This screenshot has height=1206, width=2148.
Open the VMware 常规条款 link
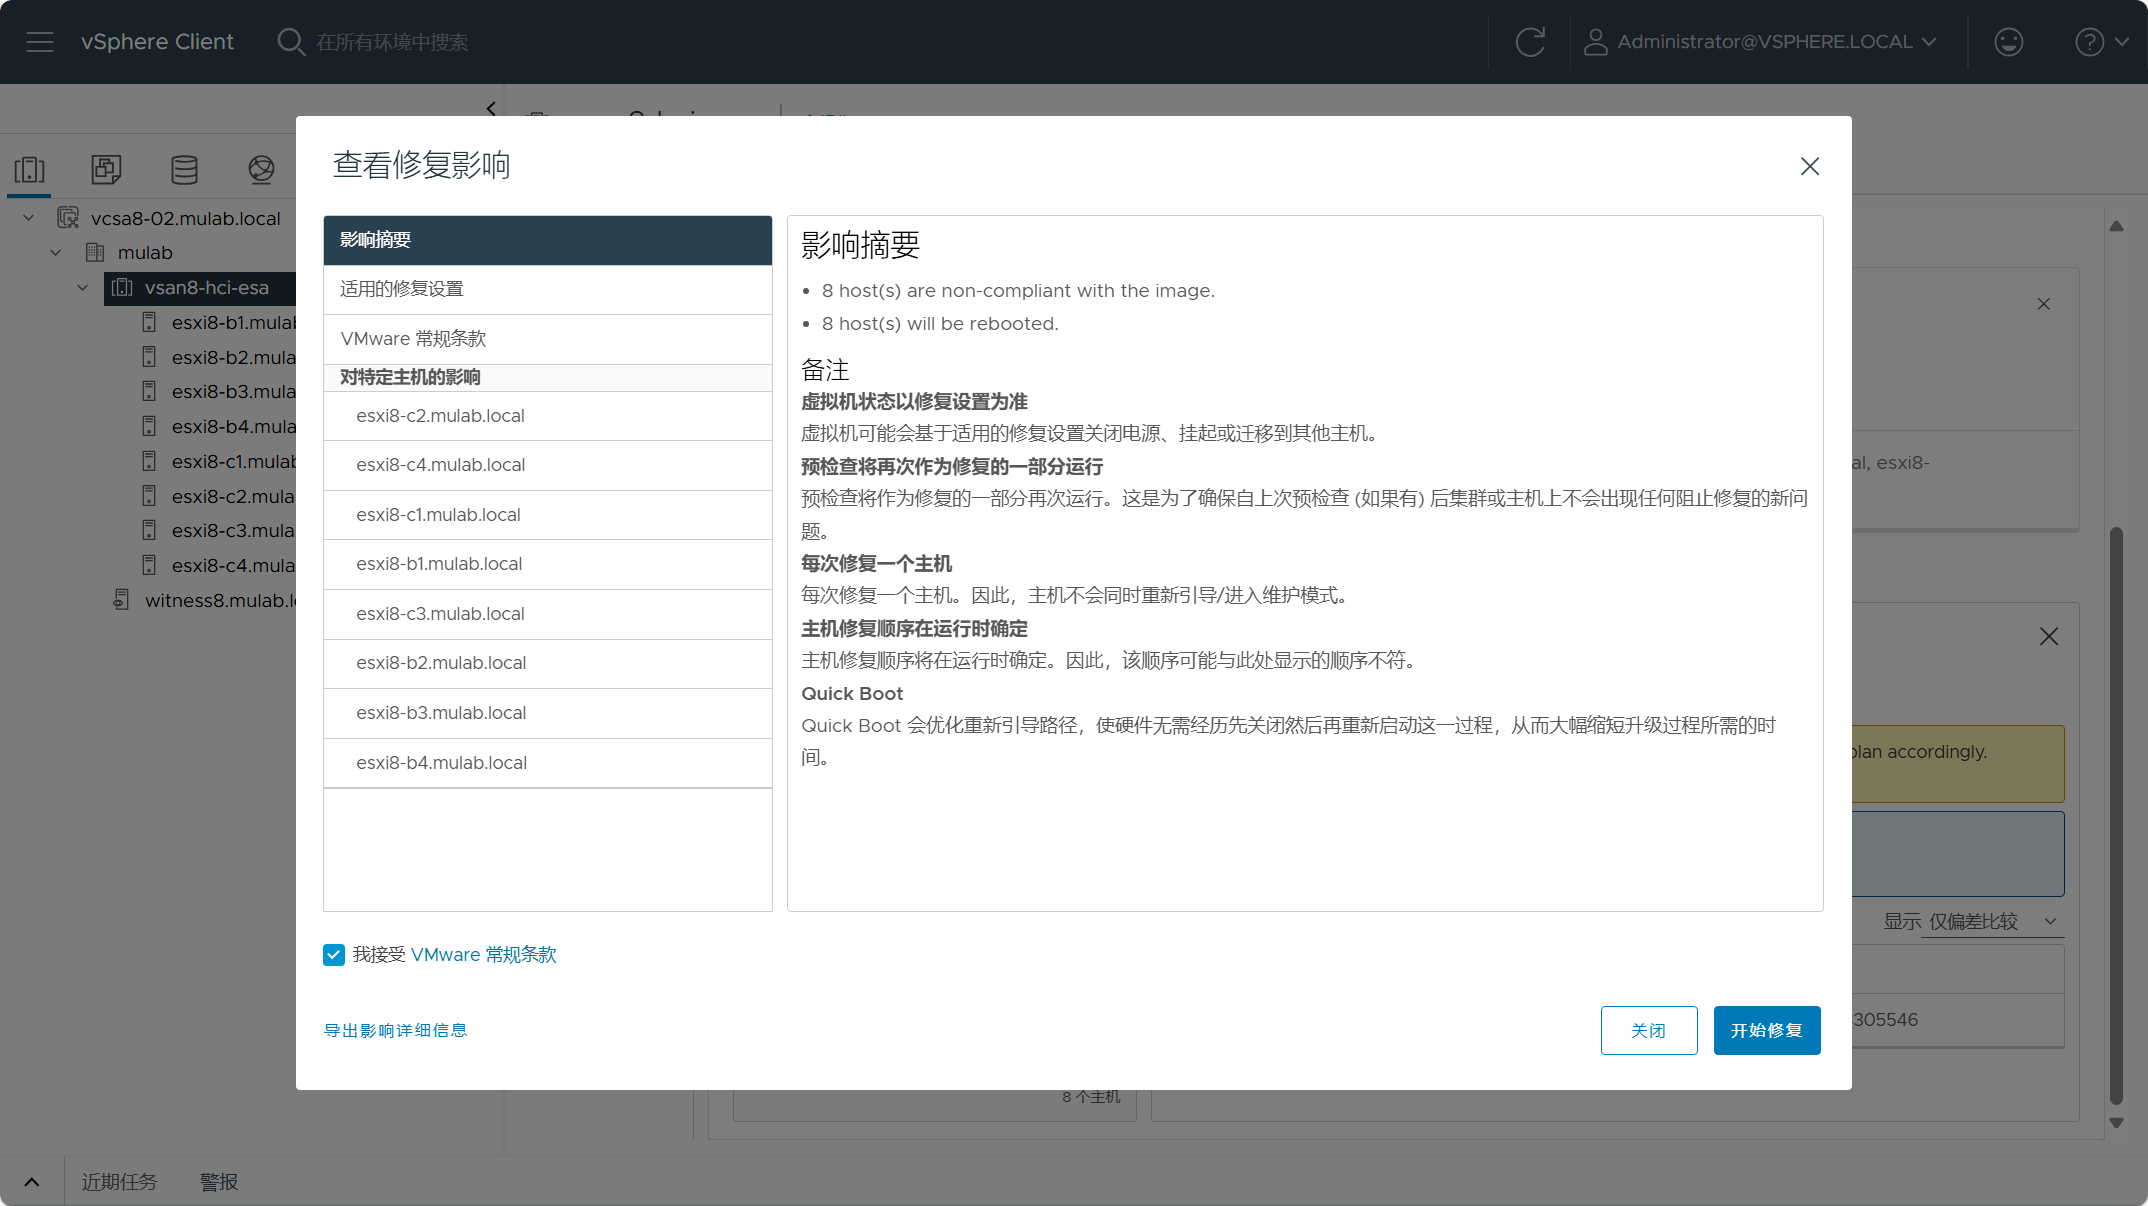click(x=484, y=955)
